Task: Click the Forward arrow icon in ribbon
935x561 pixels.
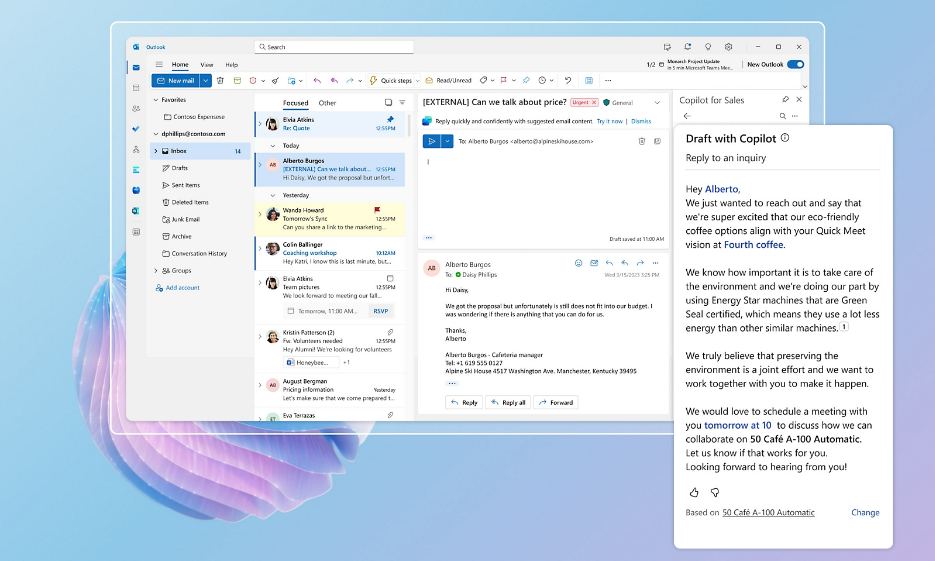Action: (350, 80)
